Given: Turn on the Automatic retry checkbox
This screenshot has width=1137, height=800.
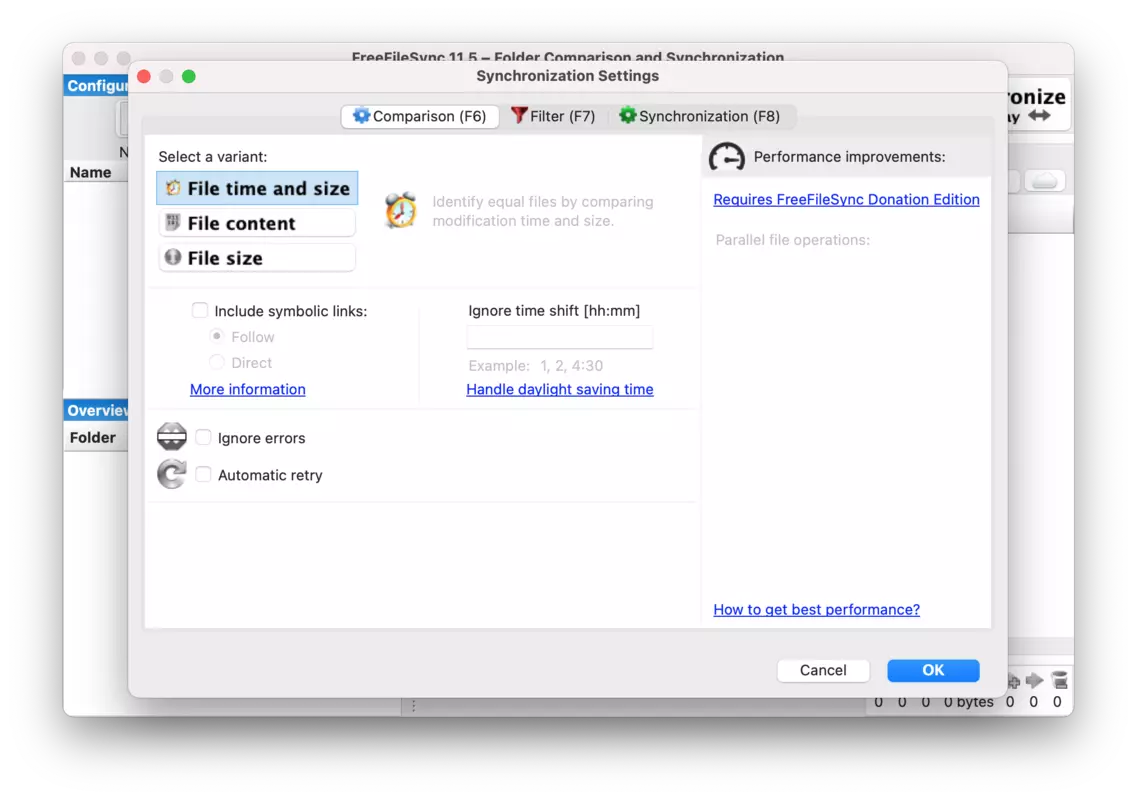Looking at the screenshot, I should tap(203, 474).
